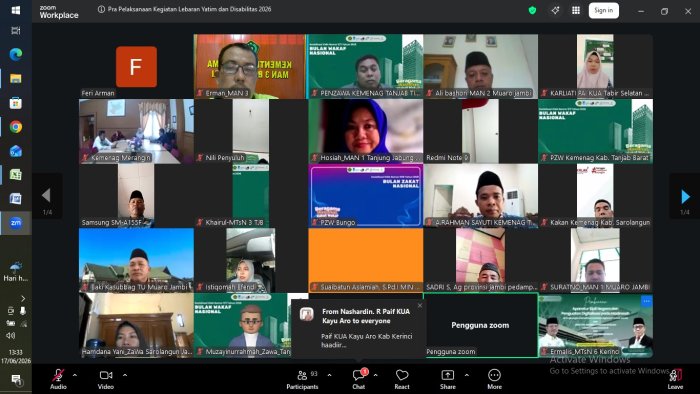Select Ermalis_MTsN 6 Kerinci tile
The width and height of the screenshot is (700, 394).
pos(596,325)
